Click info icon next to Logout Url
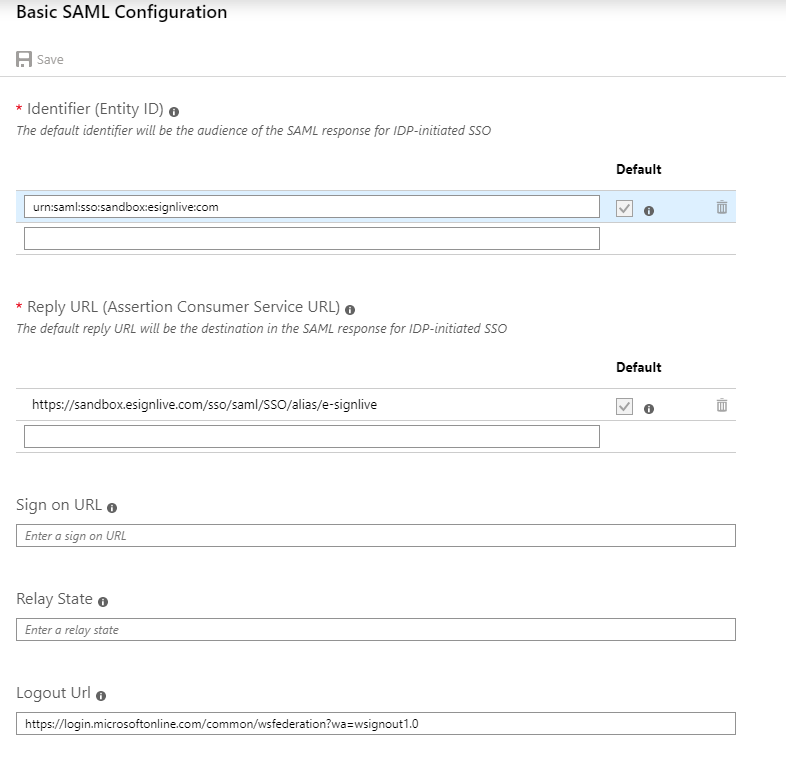The image size is (786, 776). pos(101,696)
